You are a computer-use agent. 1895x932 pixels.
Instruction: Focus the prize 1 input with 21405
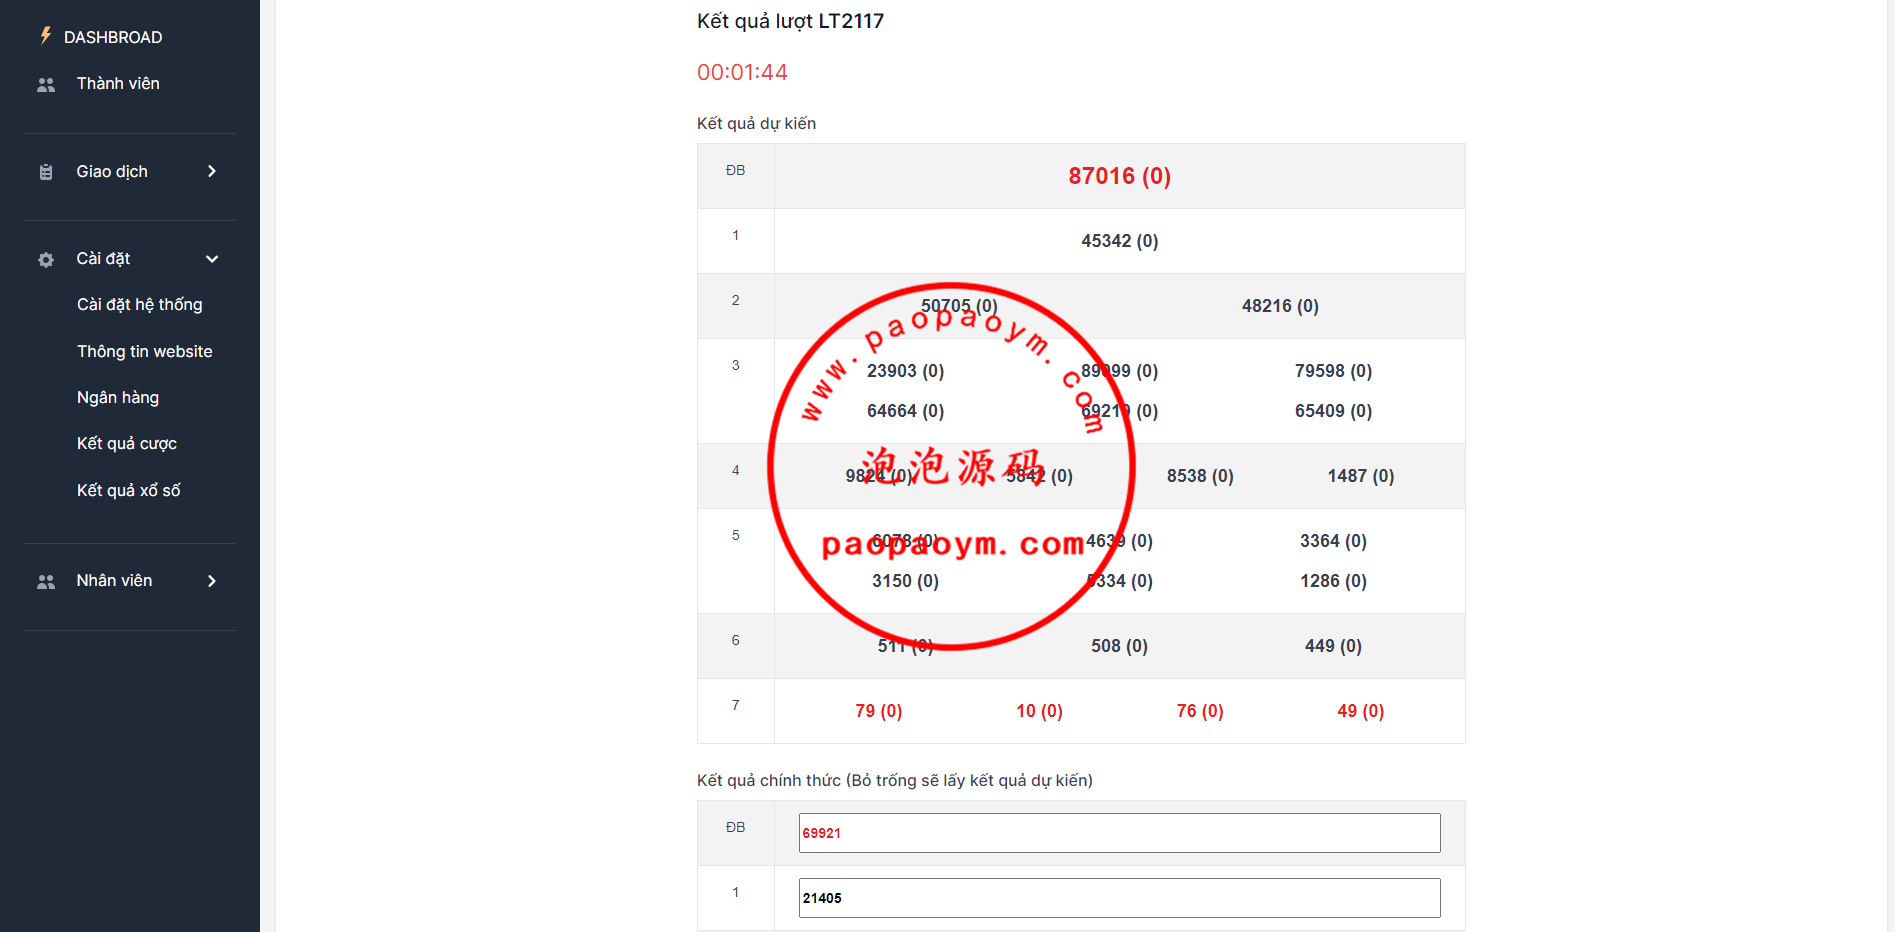click(x=1119, y=898)
